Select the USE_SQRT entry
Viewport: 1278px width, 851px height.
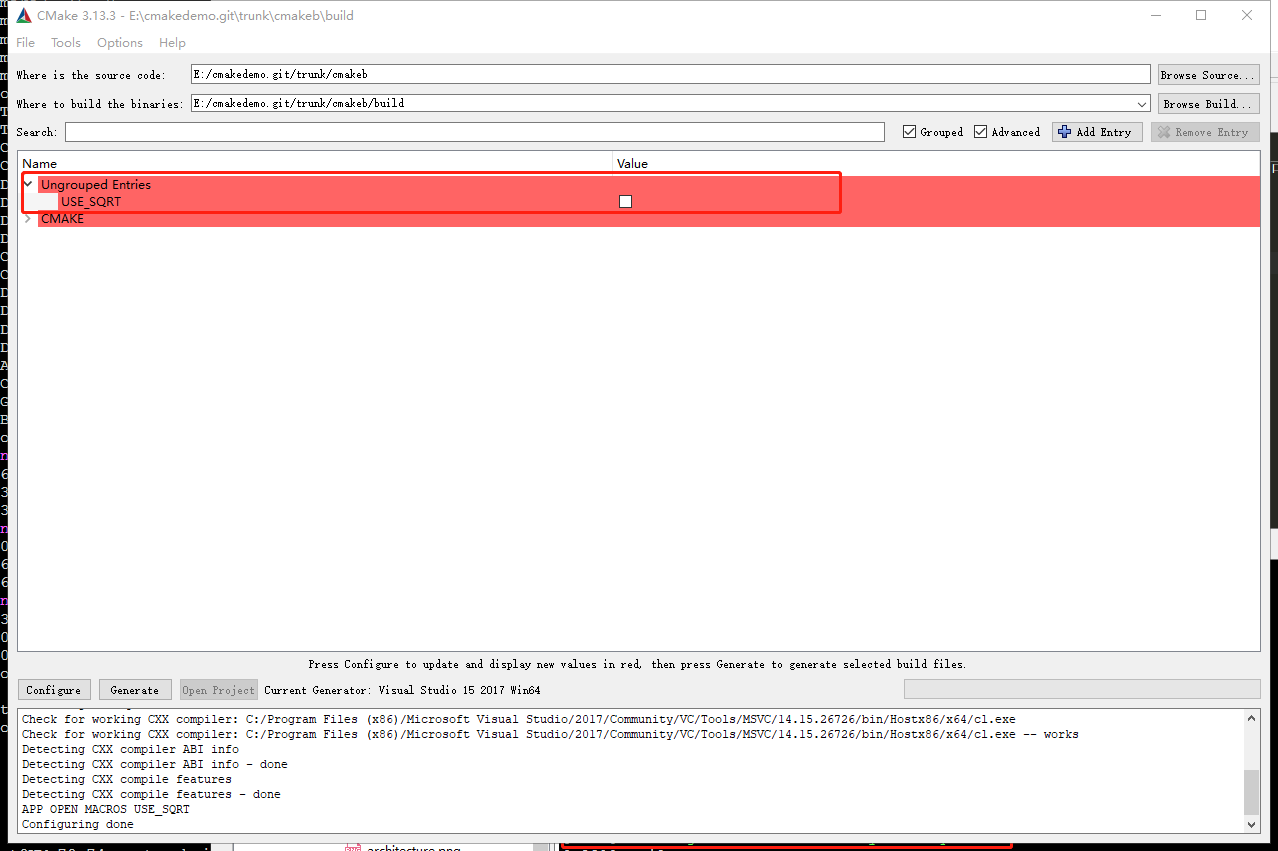91,202
